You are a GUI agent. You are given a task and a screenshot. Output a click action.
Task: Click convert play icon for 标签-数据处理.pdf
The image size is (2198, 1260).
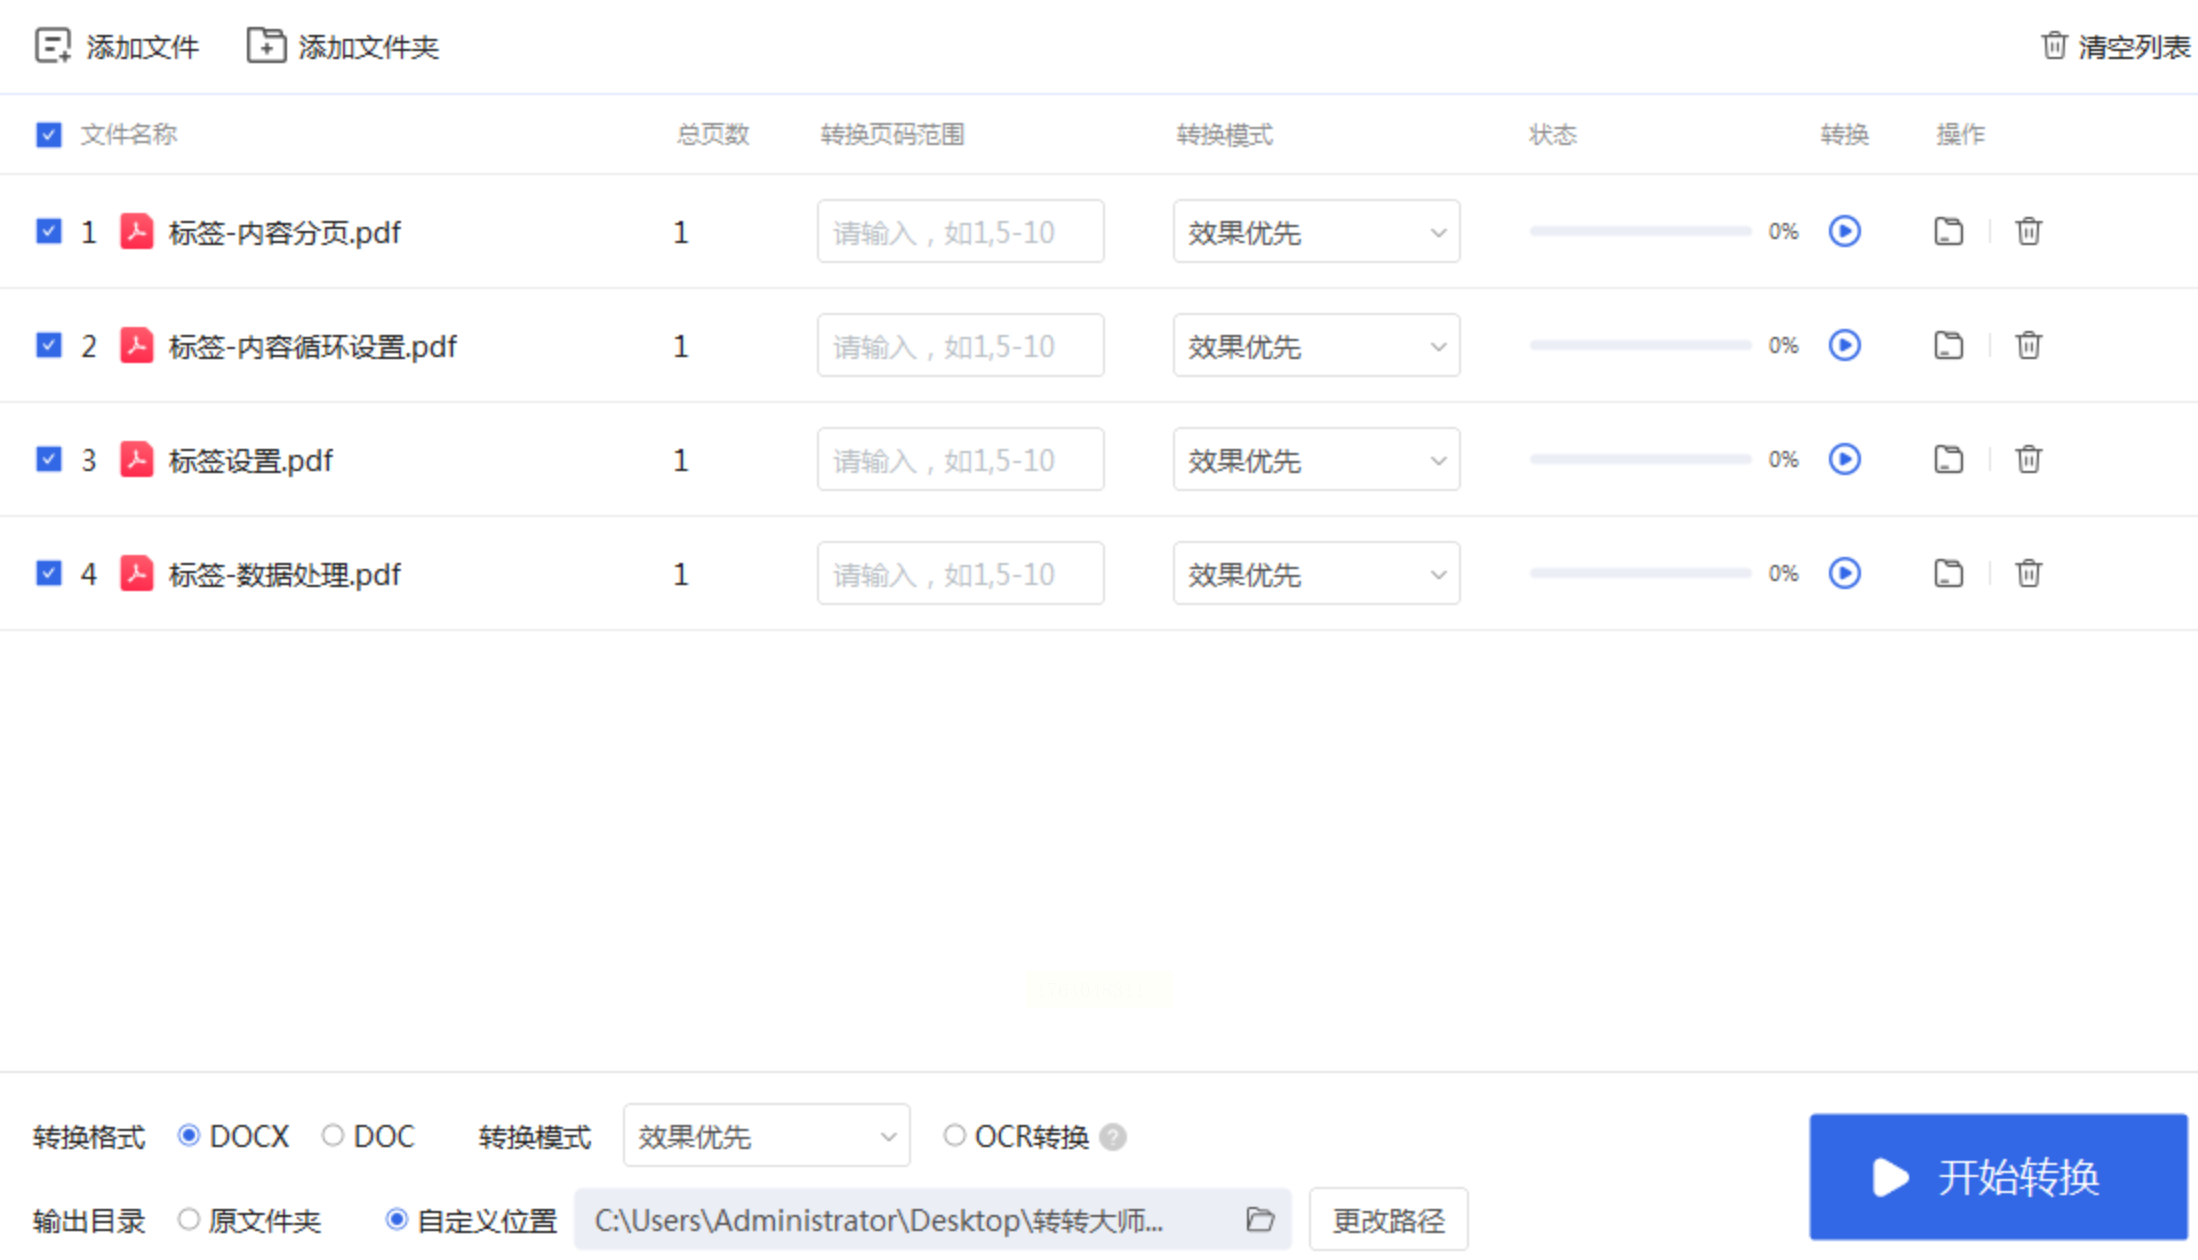[1844, 573]
